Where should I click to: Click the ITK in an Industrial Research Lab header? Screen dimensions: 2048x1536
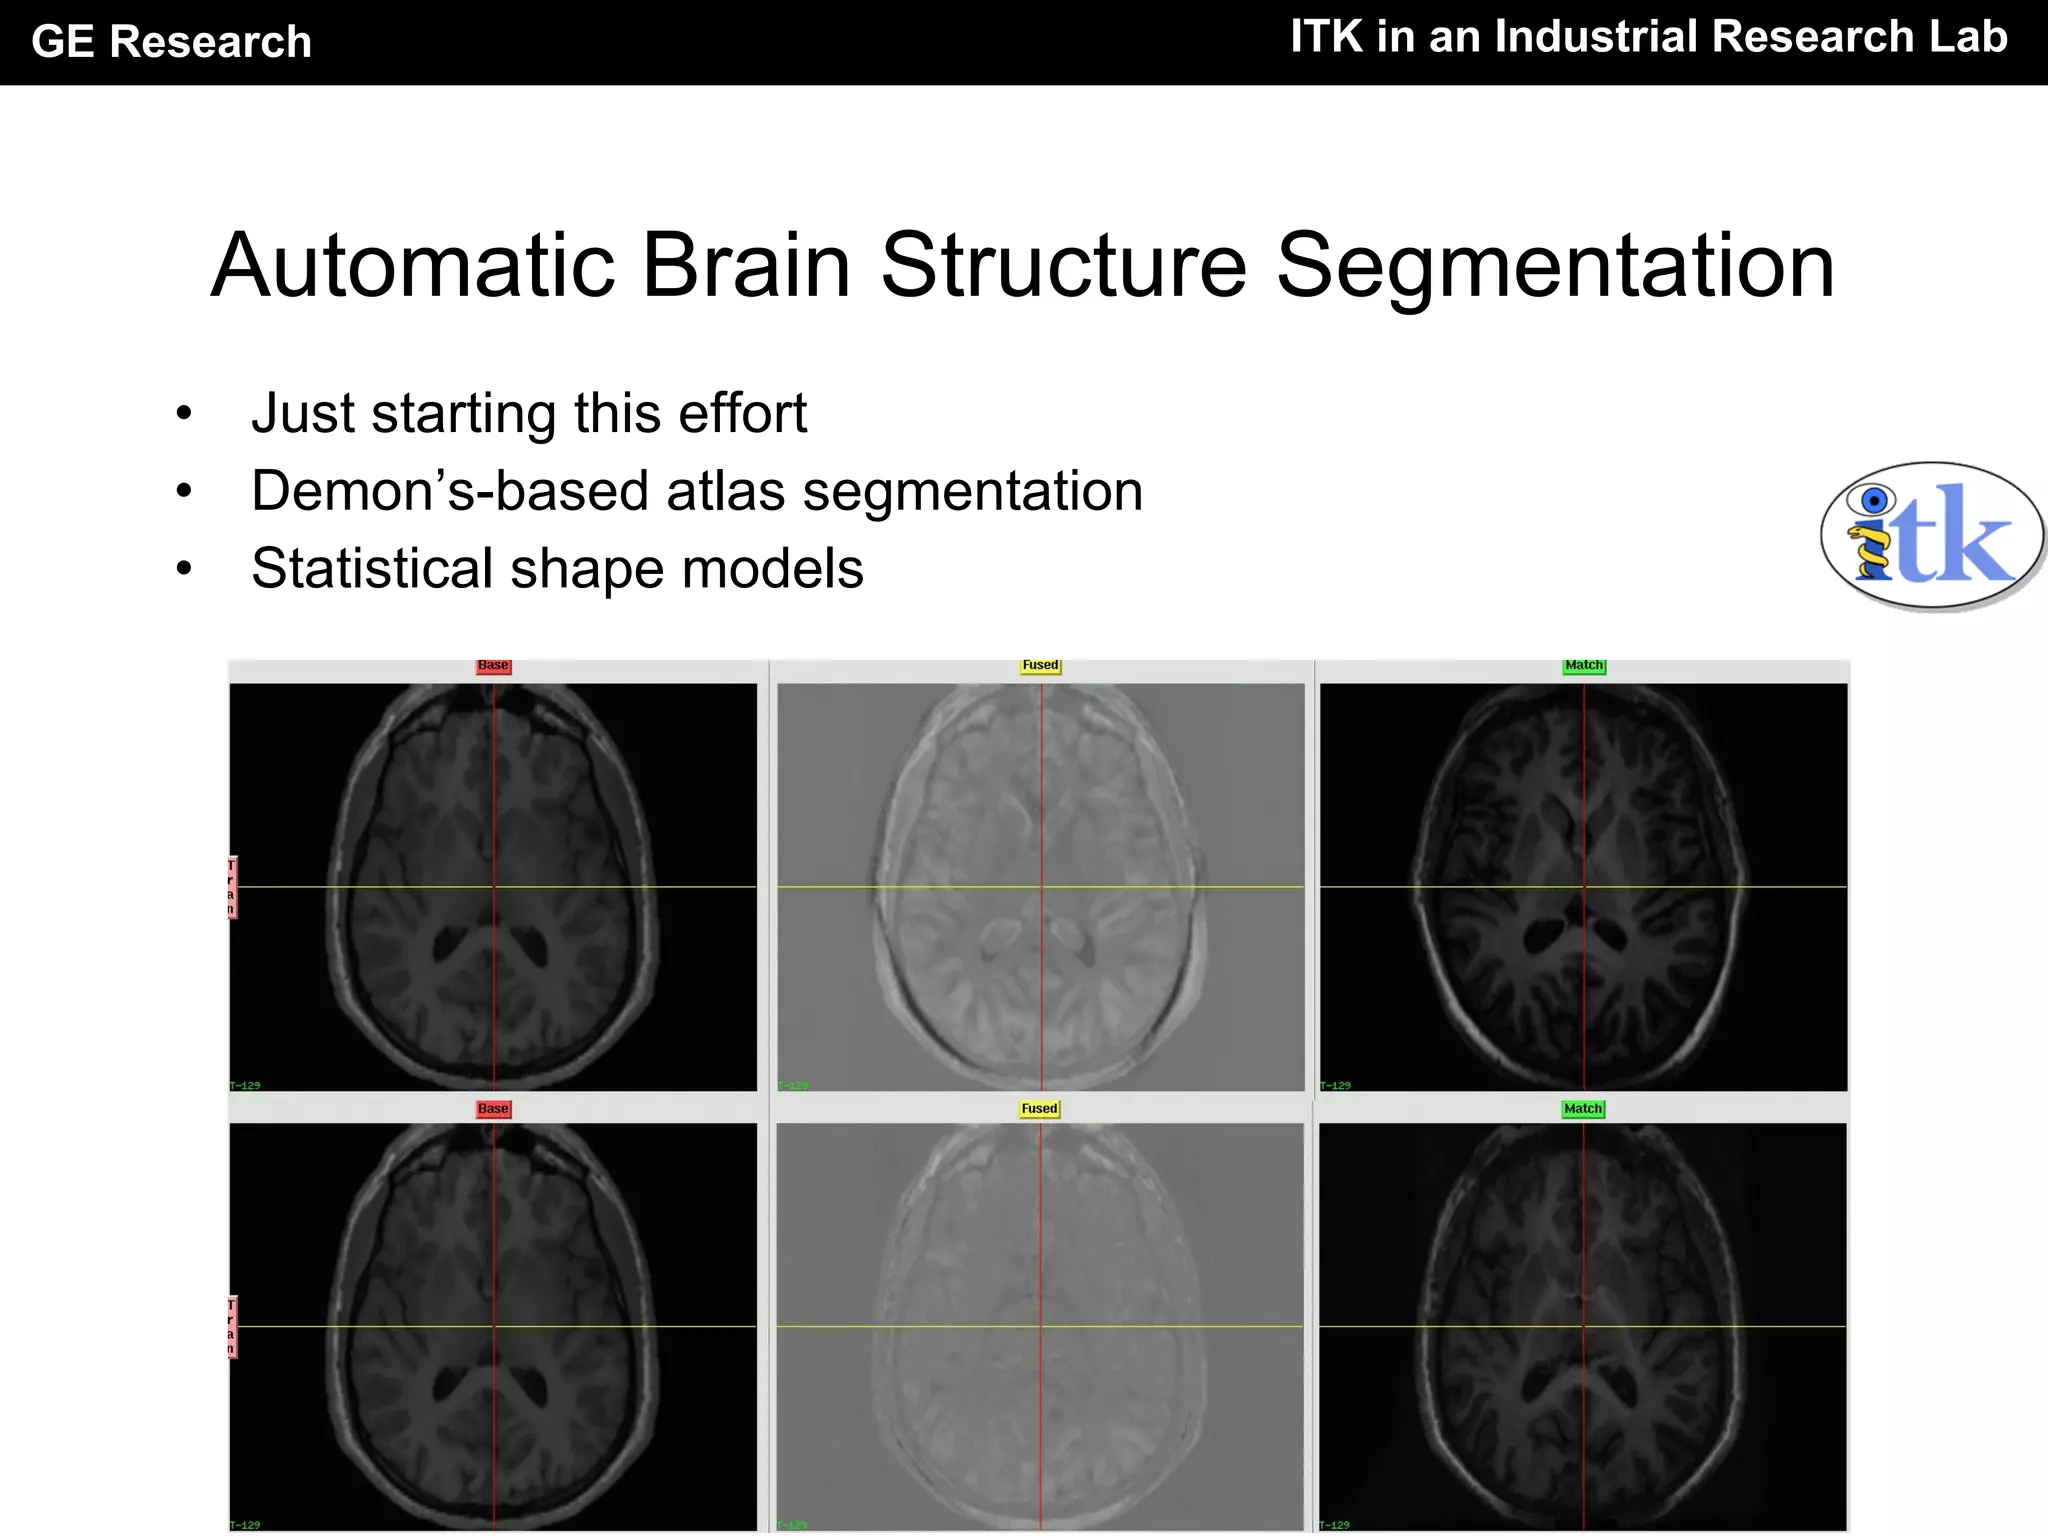(1648, 37)
